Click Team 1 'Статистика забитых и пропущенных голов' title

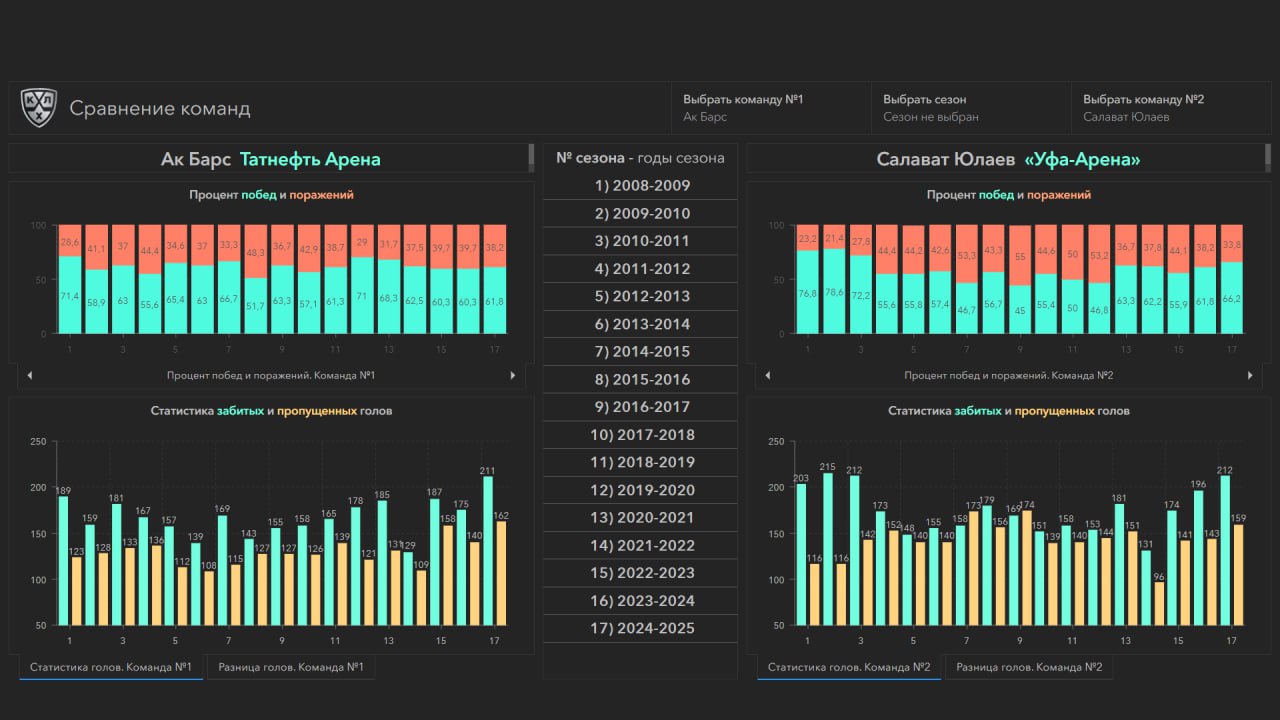point(271,411)
